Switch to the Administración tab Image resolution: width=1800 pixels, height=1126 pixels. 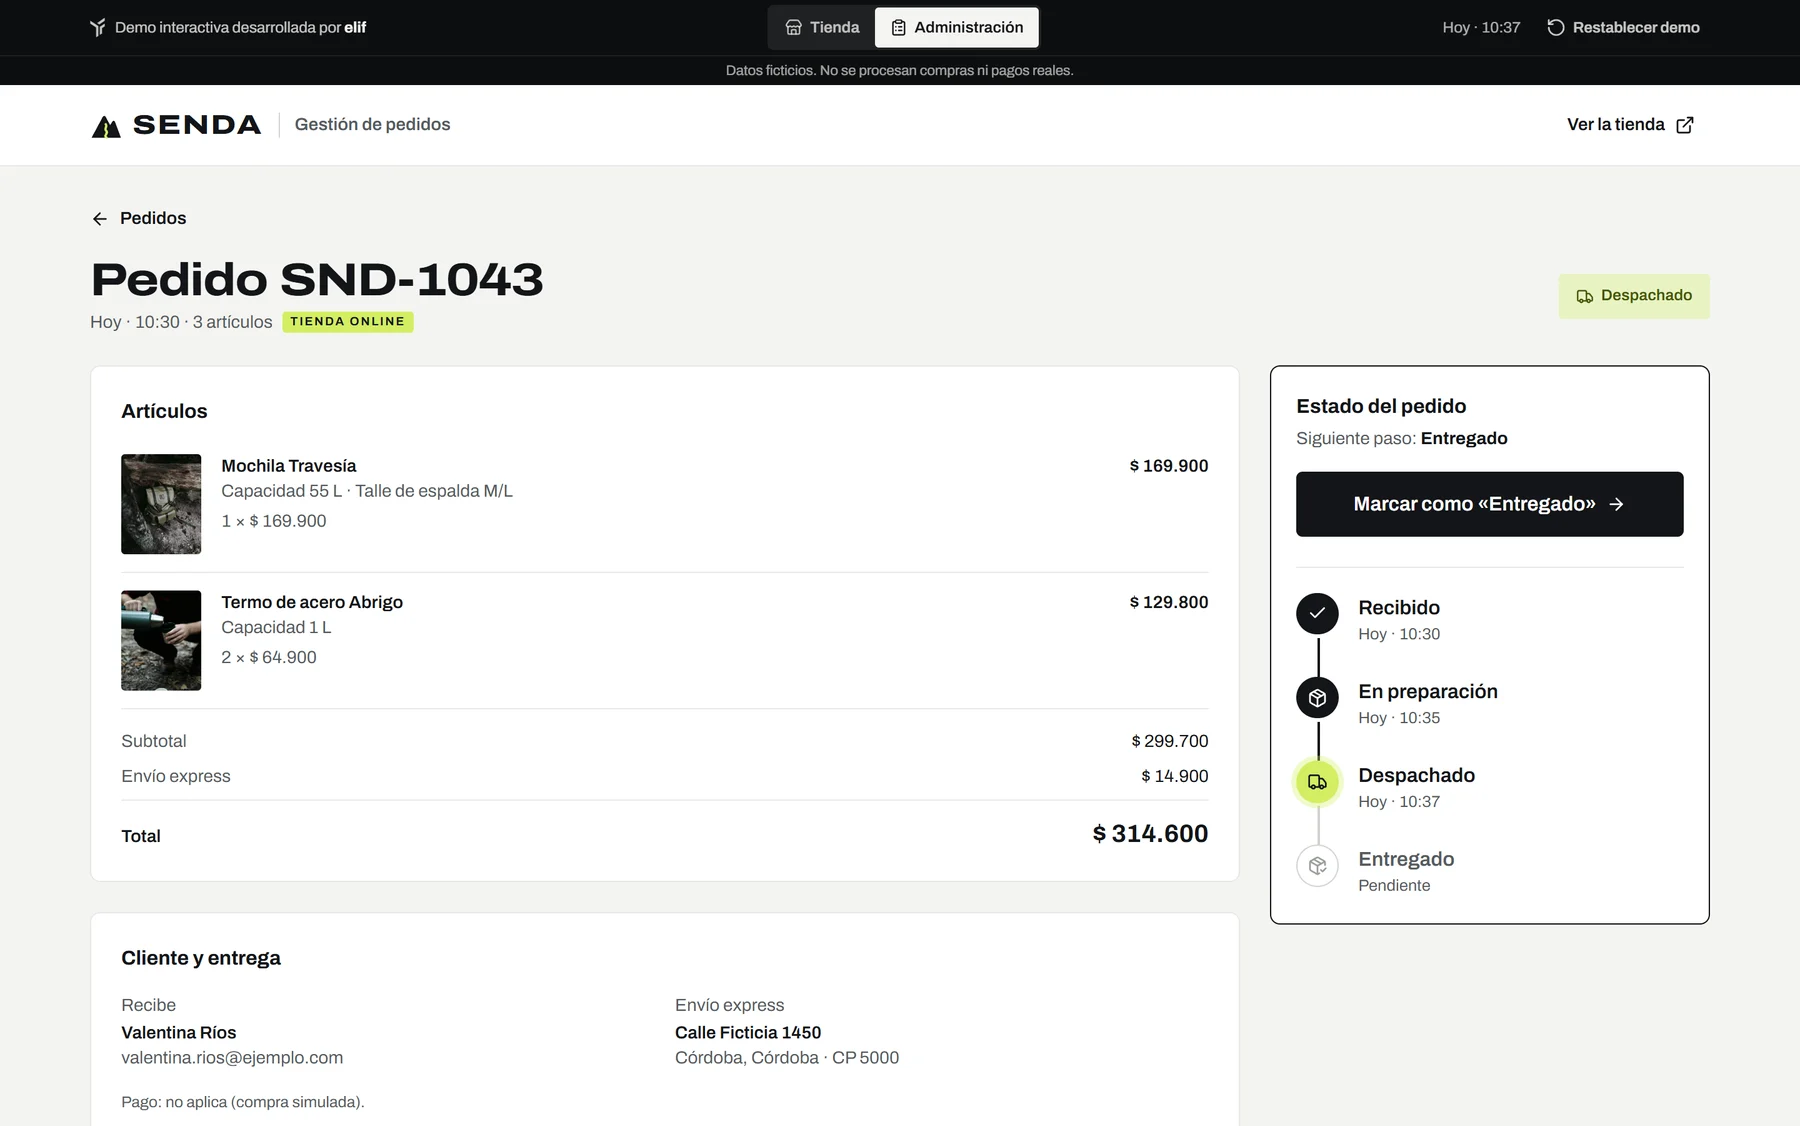pos(957,27)
